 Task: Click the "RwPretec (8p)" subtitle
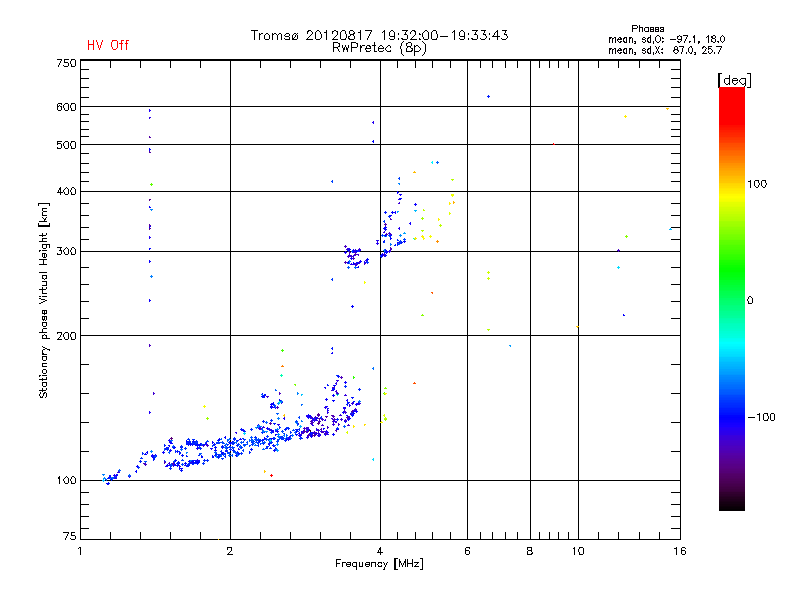coord(380,48)
